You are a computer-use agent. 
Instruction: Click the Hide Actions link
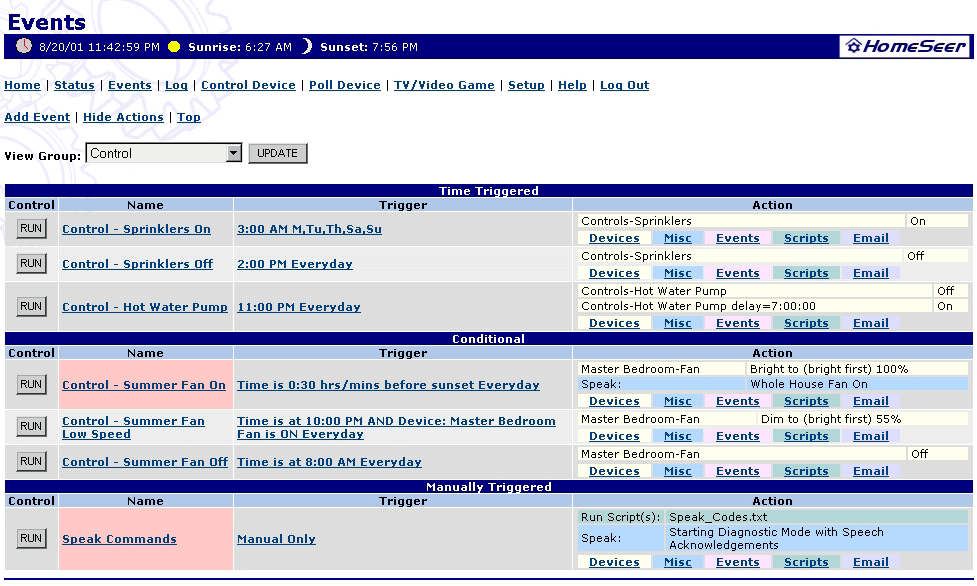click(x=123, y=118)
